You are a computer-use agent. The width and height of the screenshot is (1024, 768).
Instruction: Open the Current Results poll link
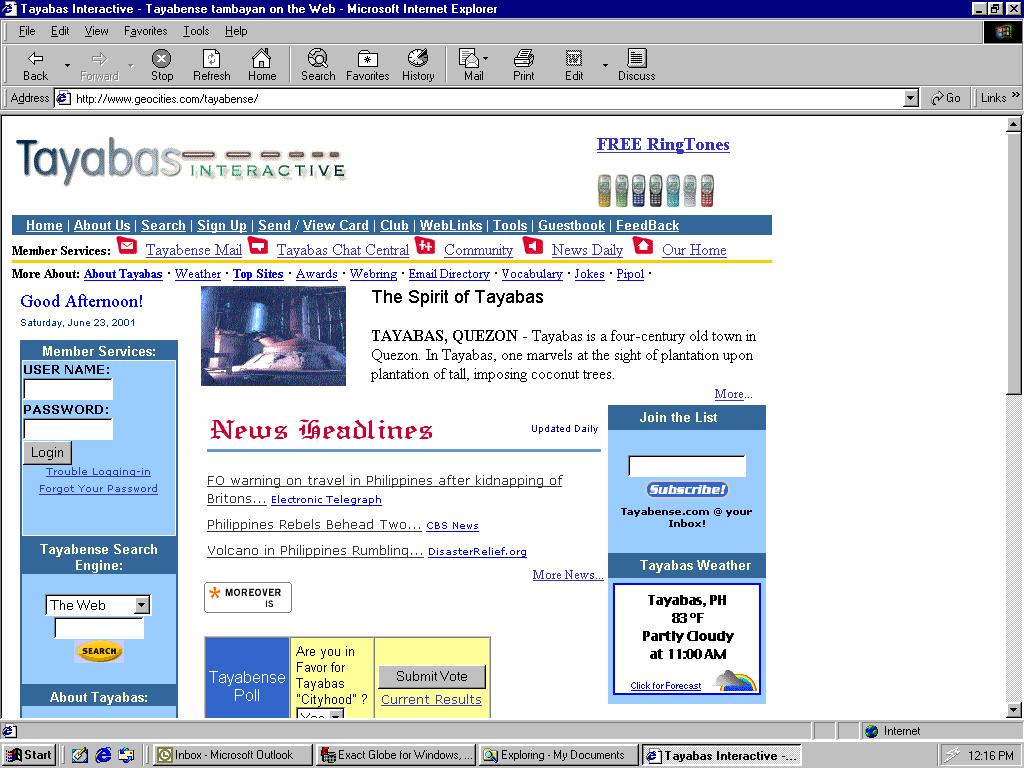(431, 699)
